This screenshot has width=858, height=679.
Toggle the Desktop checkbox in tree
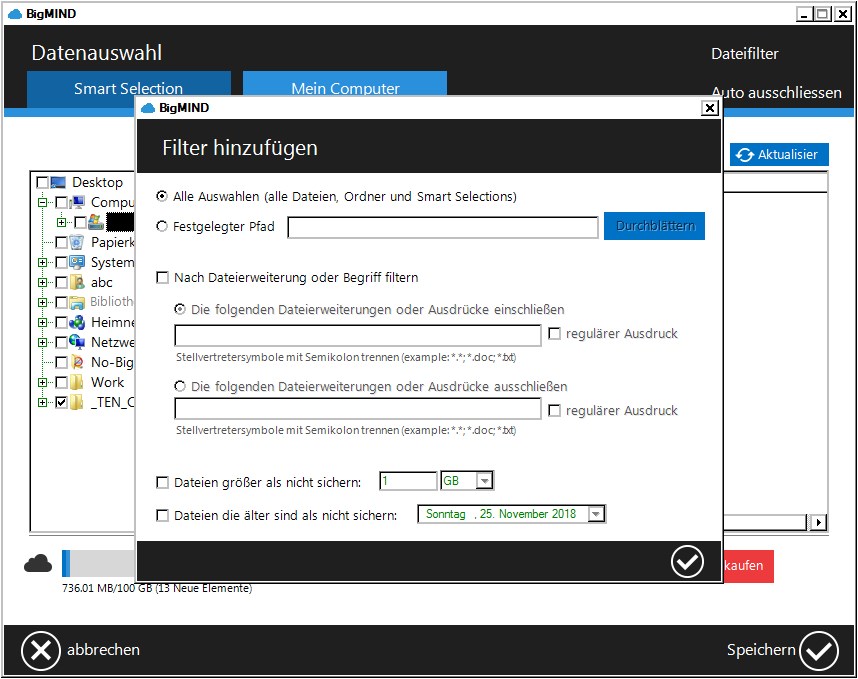[42, 182]
